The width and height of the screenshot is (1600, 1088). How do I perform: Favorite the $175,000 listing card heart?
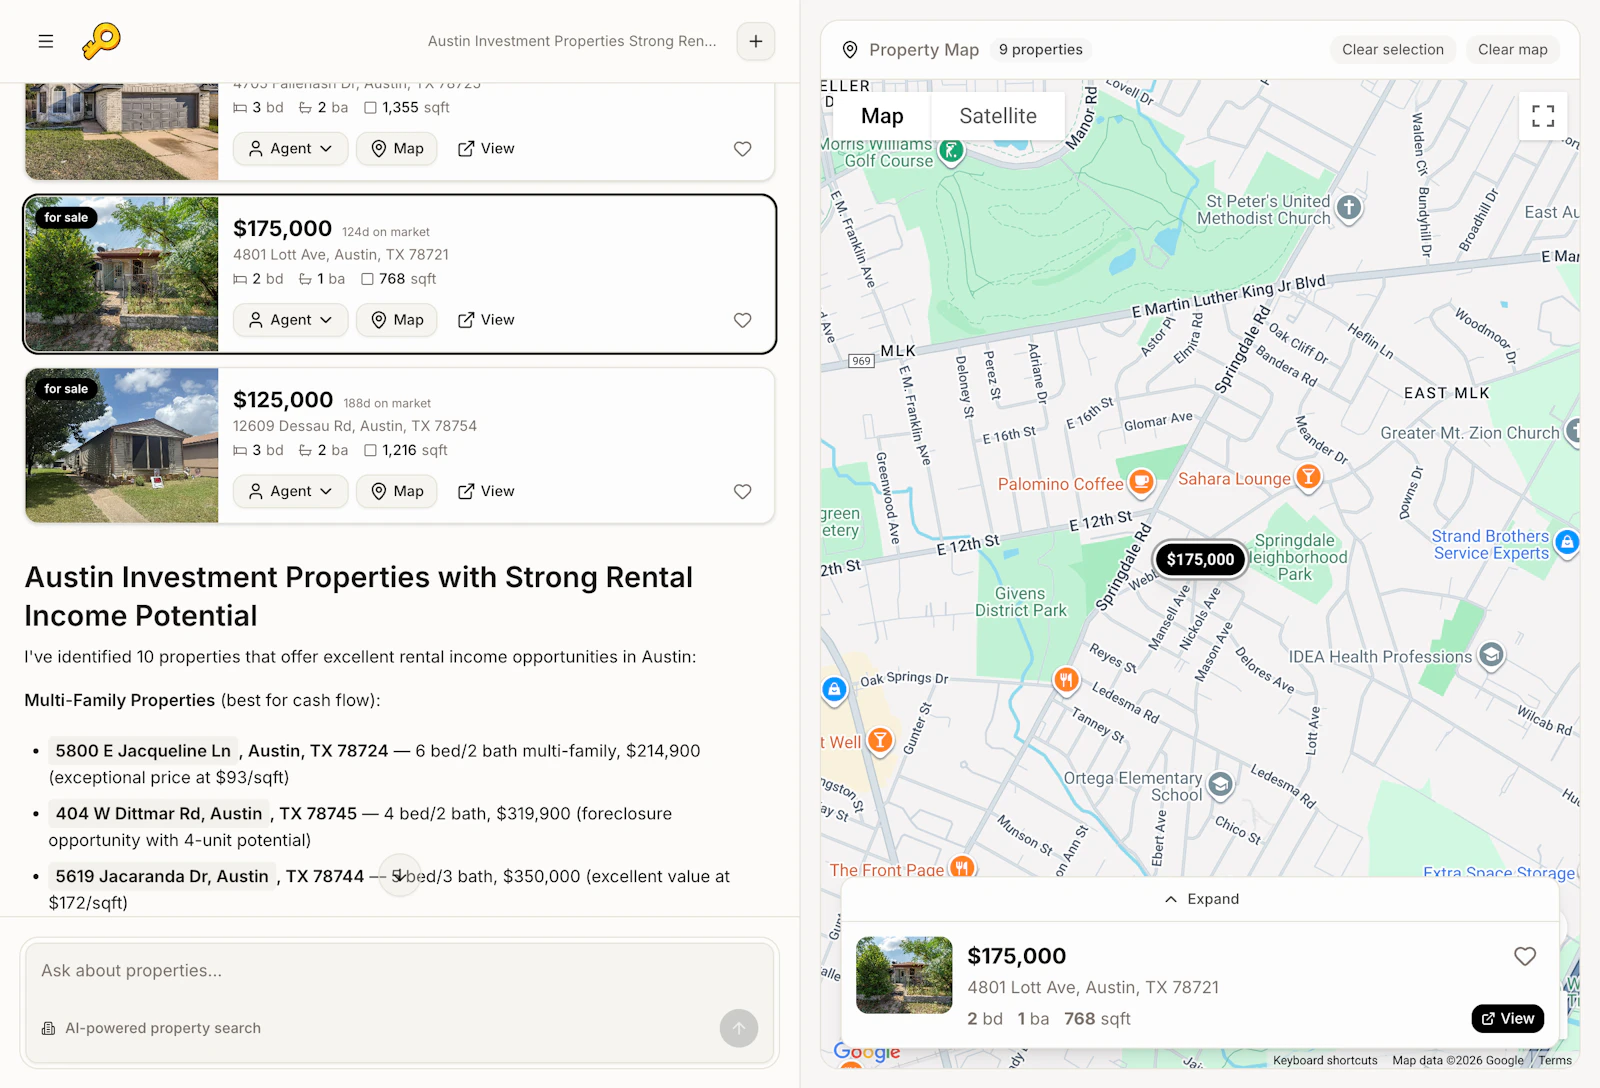pos(743,320)
